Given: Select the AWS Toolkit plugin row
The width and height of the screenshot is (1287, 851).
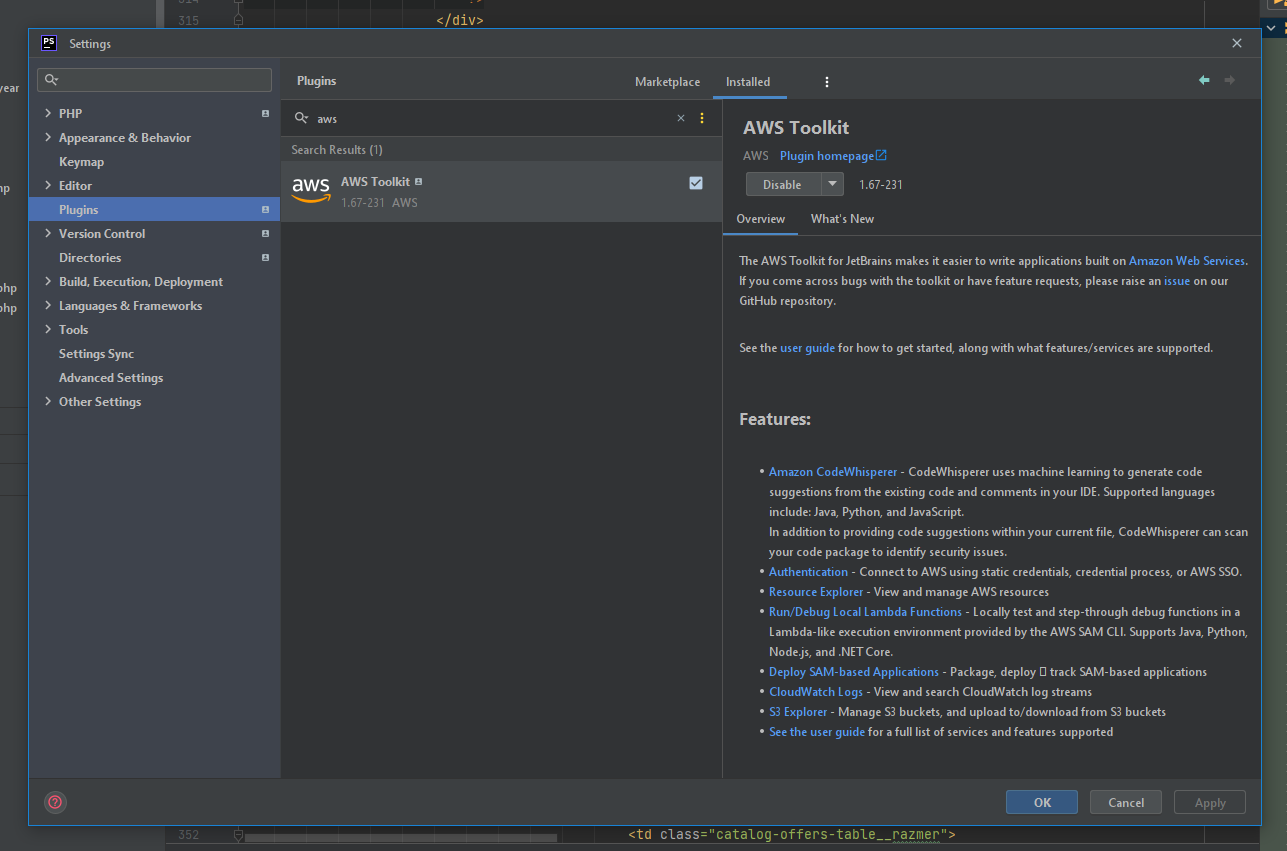Looking at the screenshot, I should click(x=501, y=191).
